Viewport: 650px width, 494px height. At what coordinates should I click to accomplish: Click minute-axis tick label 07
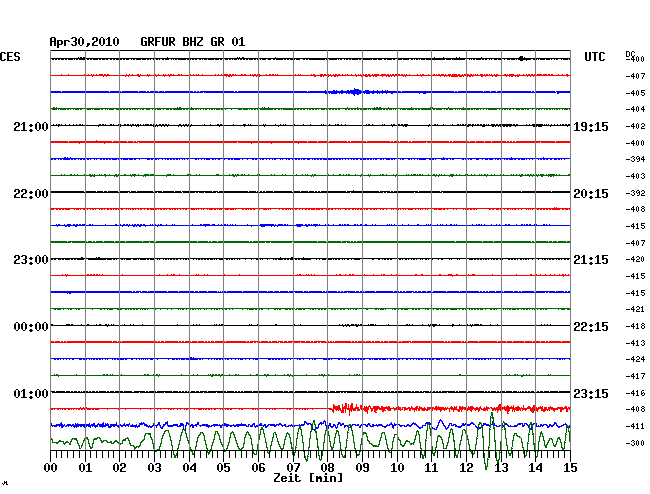pos(293,467)
